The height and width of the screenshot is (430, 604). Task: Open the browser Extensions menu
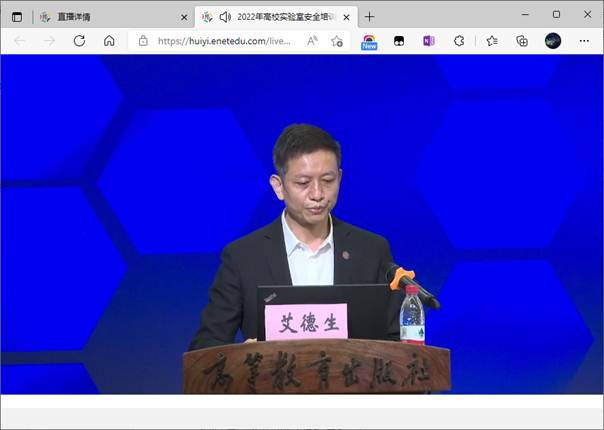(x=459, y=41)
